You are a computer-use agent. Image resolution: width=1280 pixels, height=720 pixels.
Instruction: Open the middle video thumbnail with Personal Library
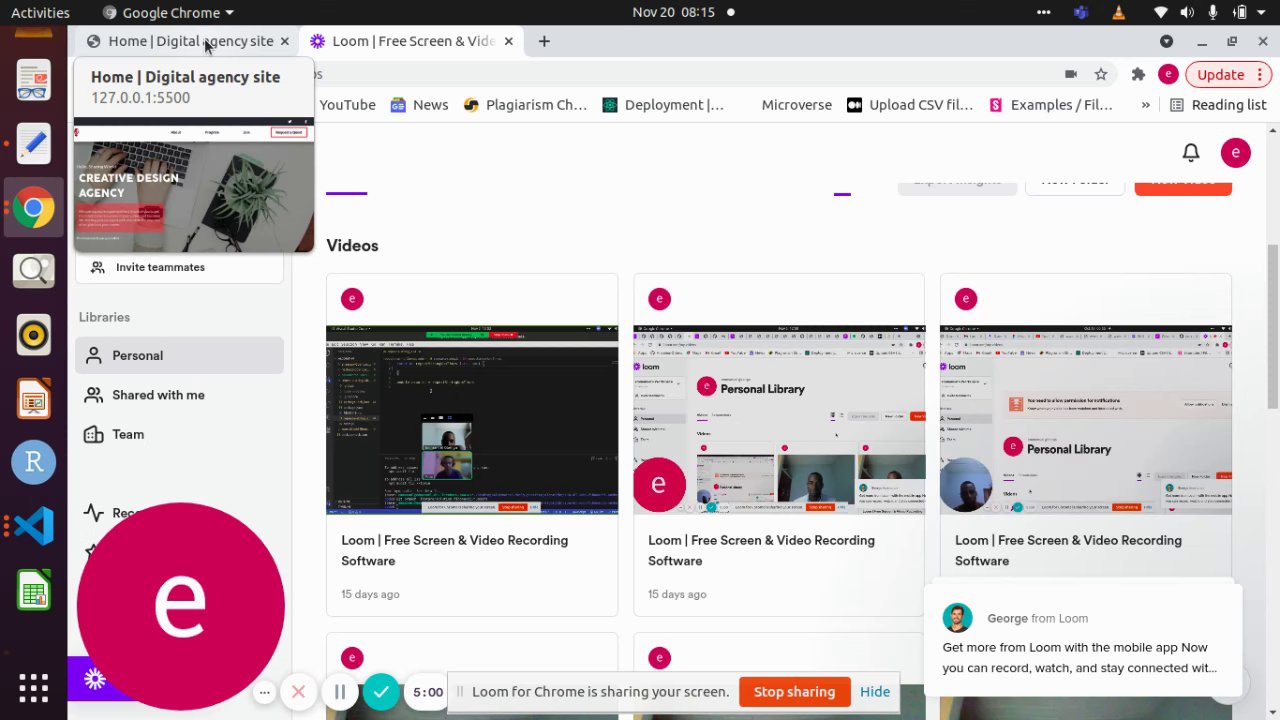[779, 420]
